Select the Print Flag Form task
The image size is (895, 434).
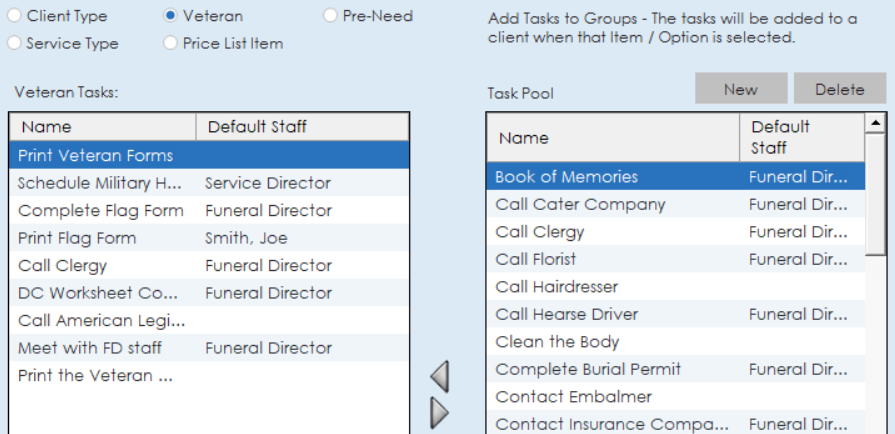coord(209,238)
